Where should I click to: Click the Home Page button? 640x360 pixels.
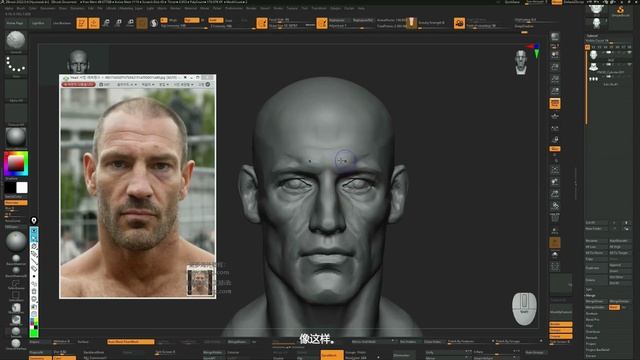point(15,23)
